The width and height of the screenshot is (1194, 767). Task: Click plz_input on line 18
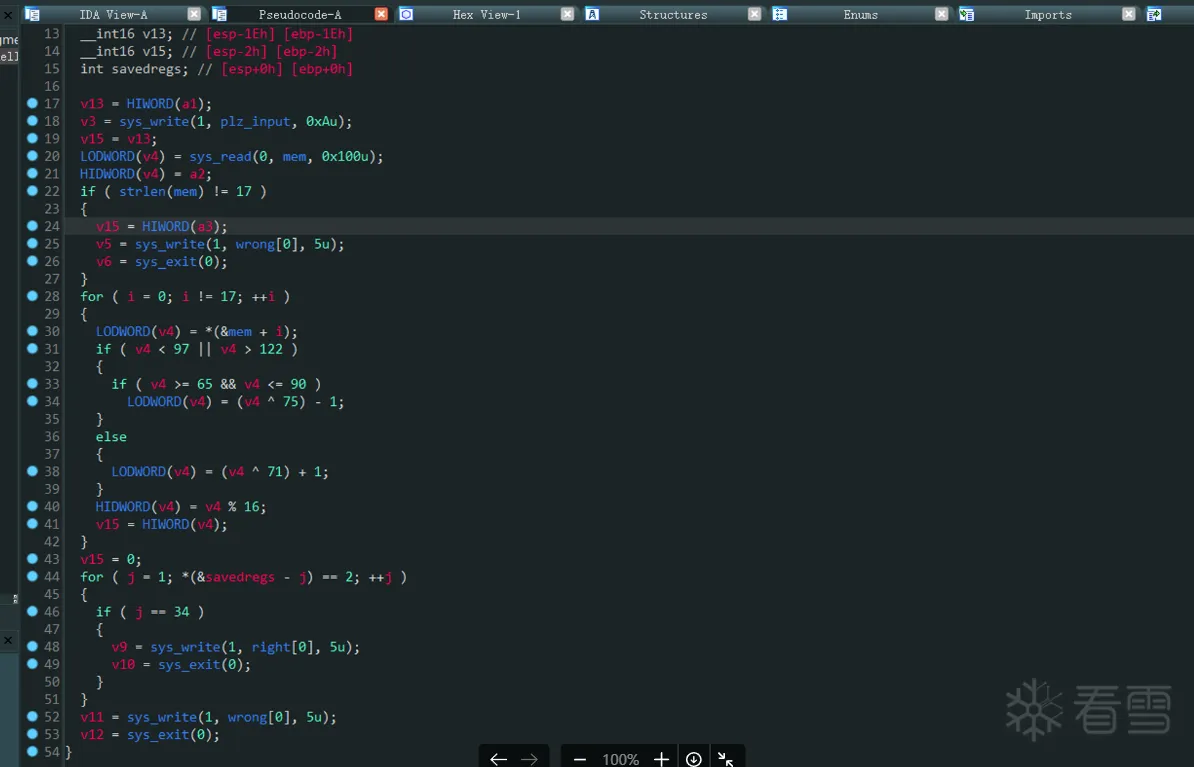pos(255,121)
